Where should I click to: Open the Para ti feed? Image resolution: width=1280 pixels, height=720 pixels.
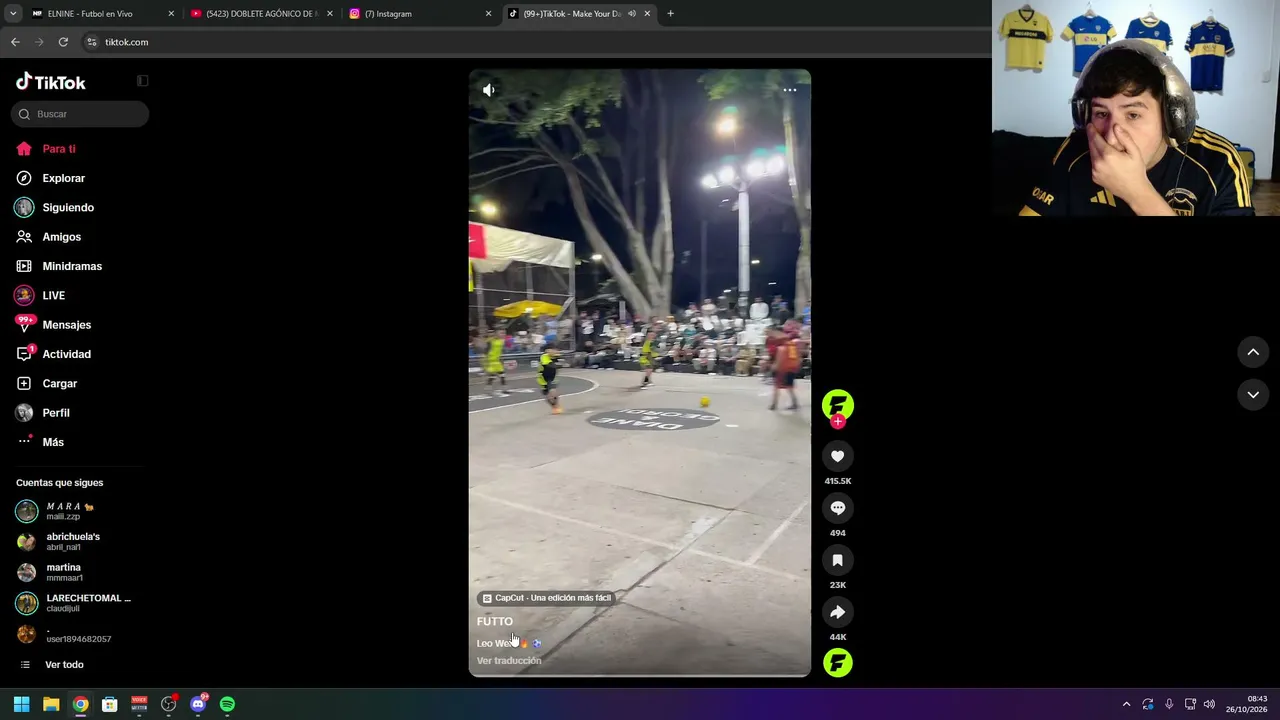coord(59,149)
